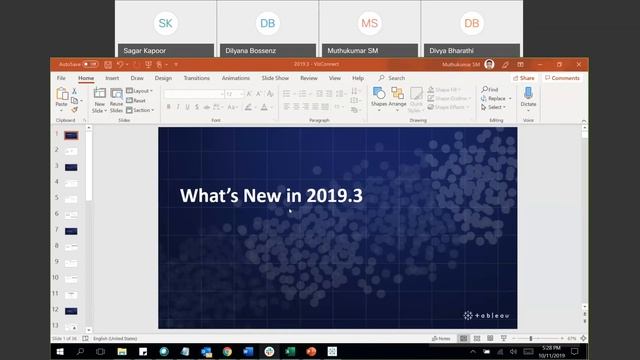This screenshot has height=360, width=640.
Task: Switch to Reading View in status bar
Action: click(490, 338)
